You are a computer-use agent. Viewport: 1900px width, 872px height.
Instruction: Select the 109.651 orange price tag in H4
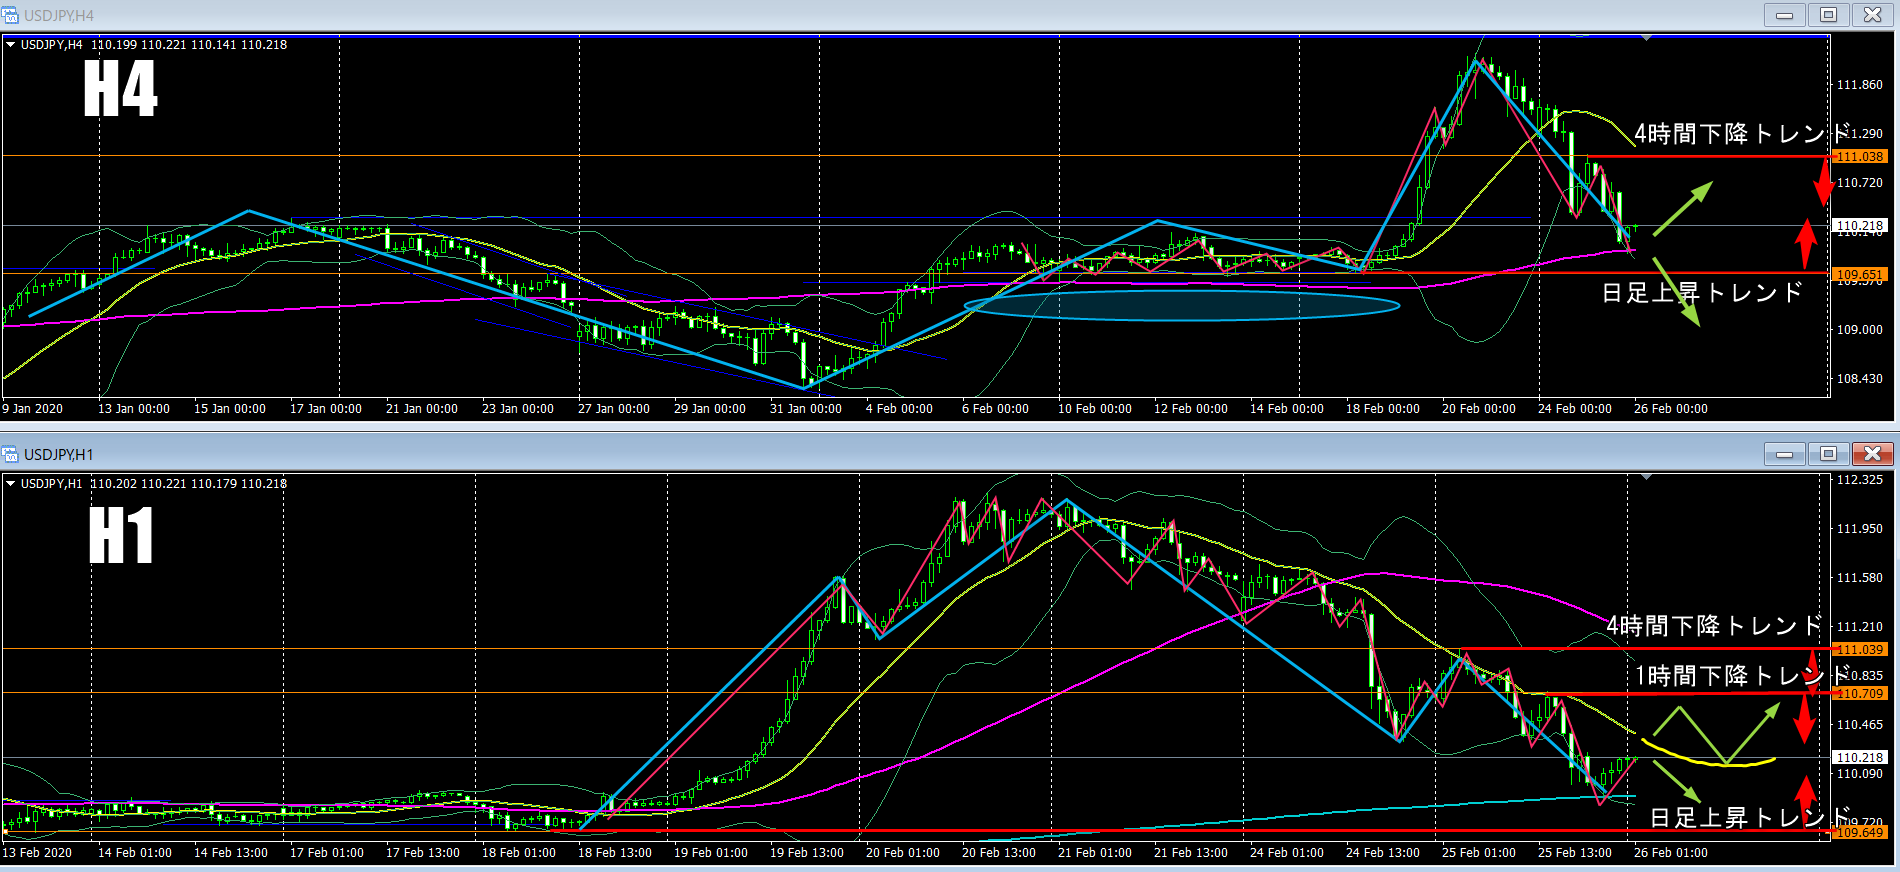[x=1859, y=274]
